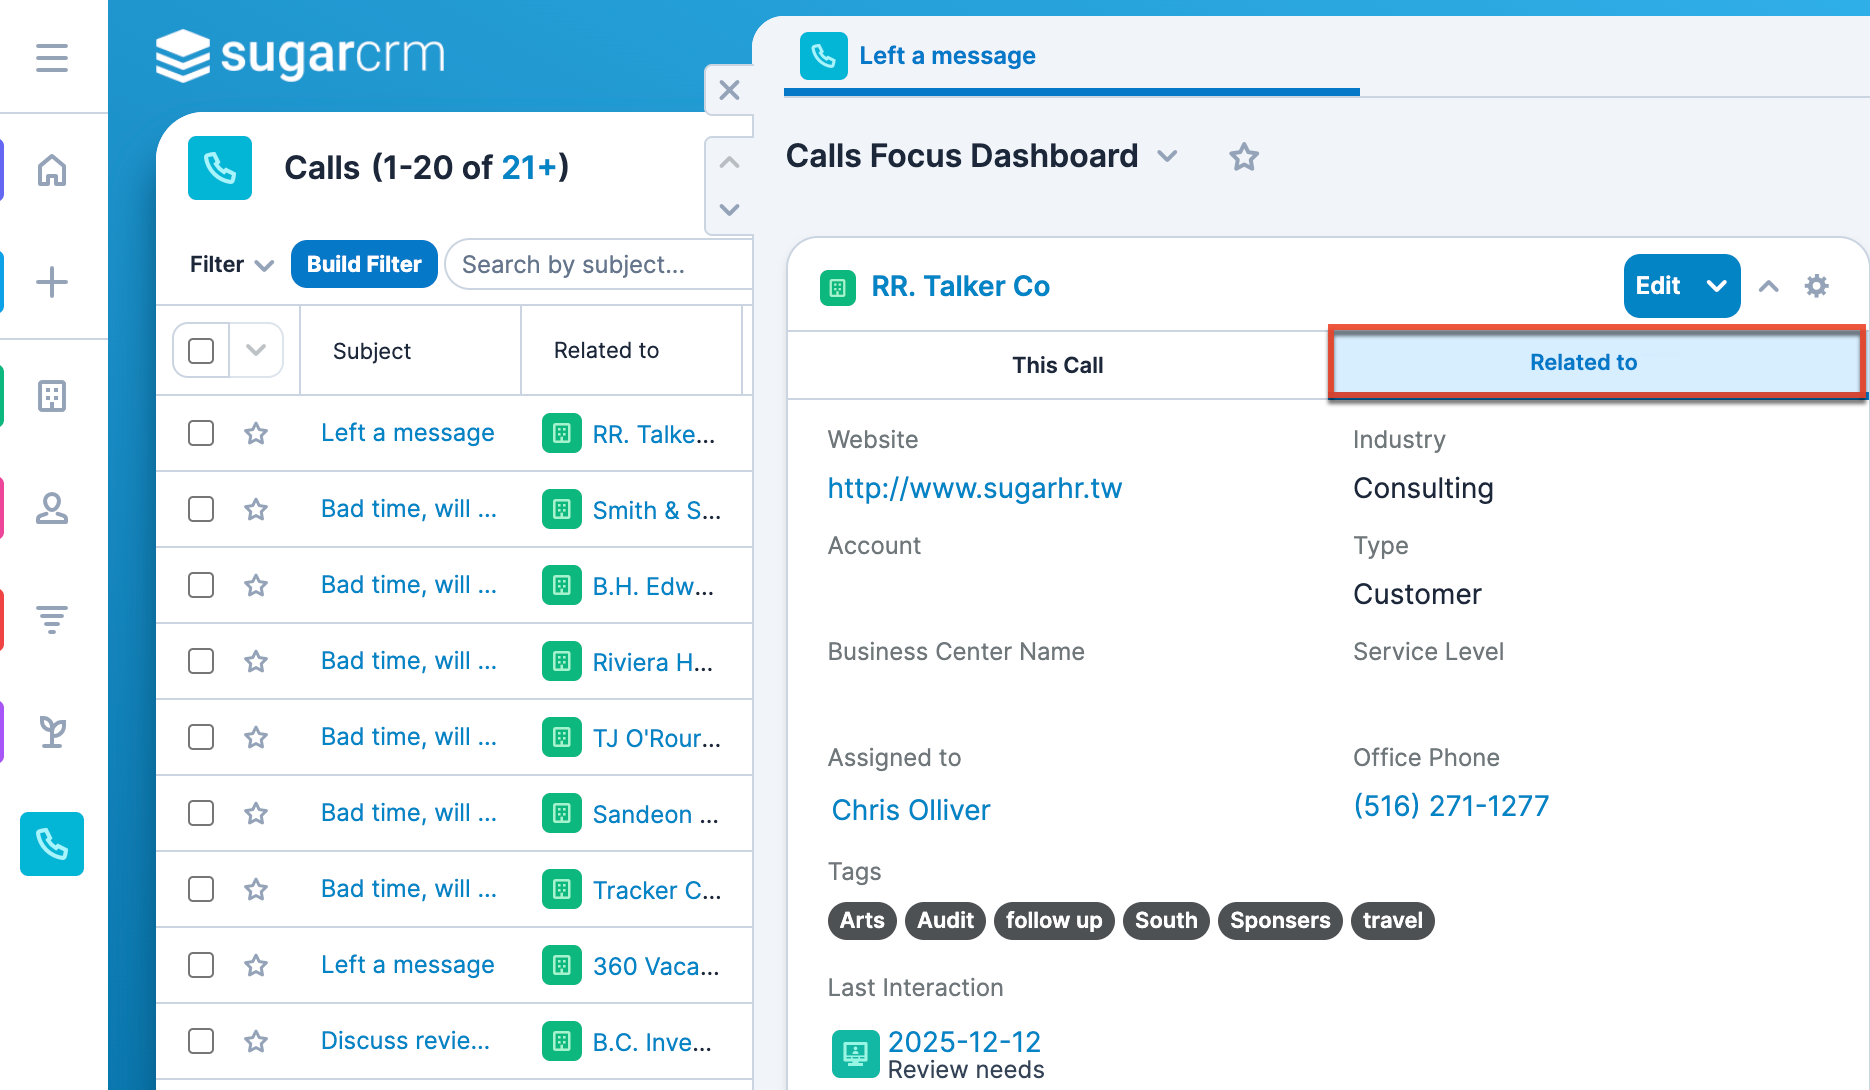Viewport: 1870px width, 1090px height.
Task: Click the Build Filter button
Action: (364, 265)
